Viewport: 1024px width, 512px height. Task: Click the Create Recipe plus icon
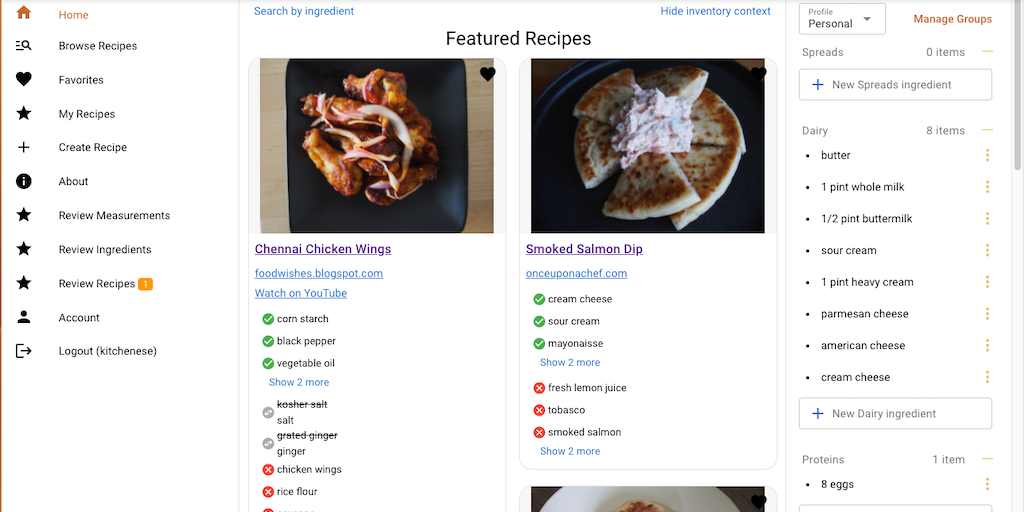24,147
